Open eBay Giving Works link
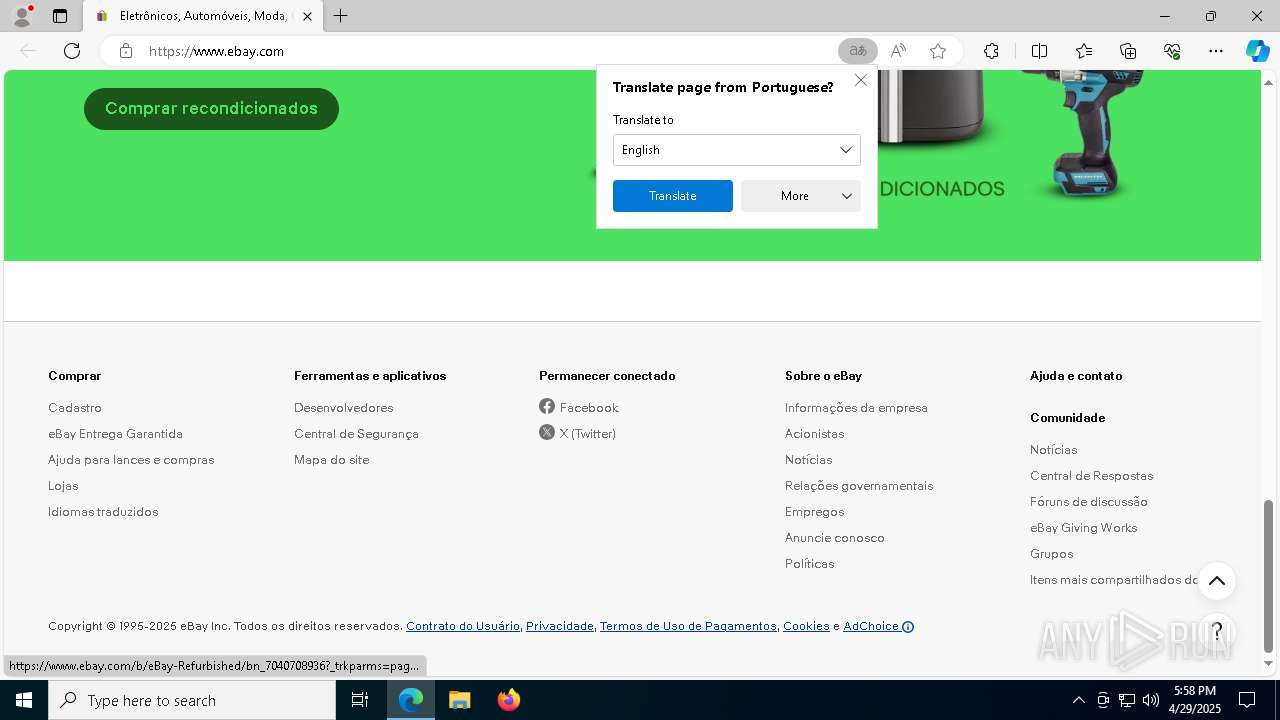The width and height of the screenshot is (1280, 720). click(x=1083, y=527)
